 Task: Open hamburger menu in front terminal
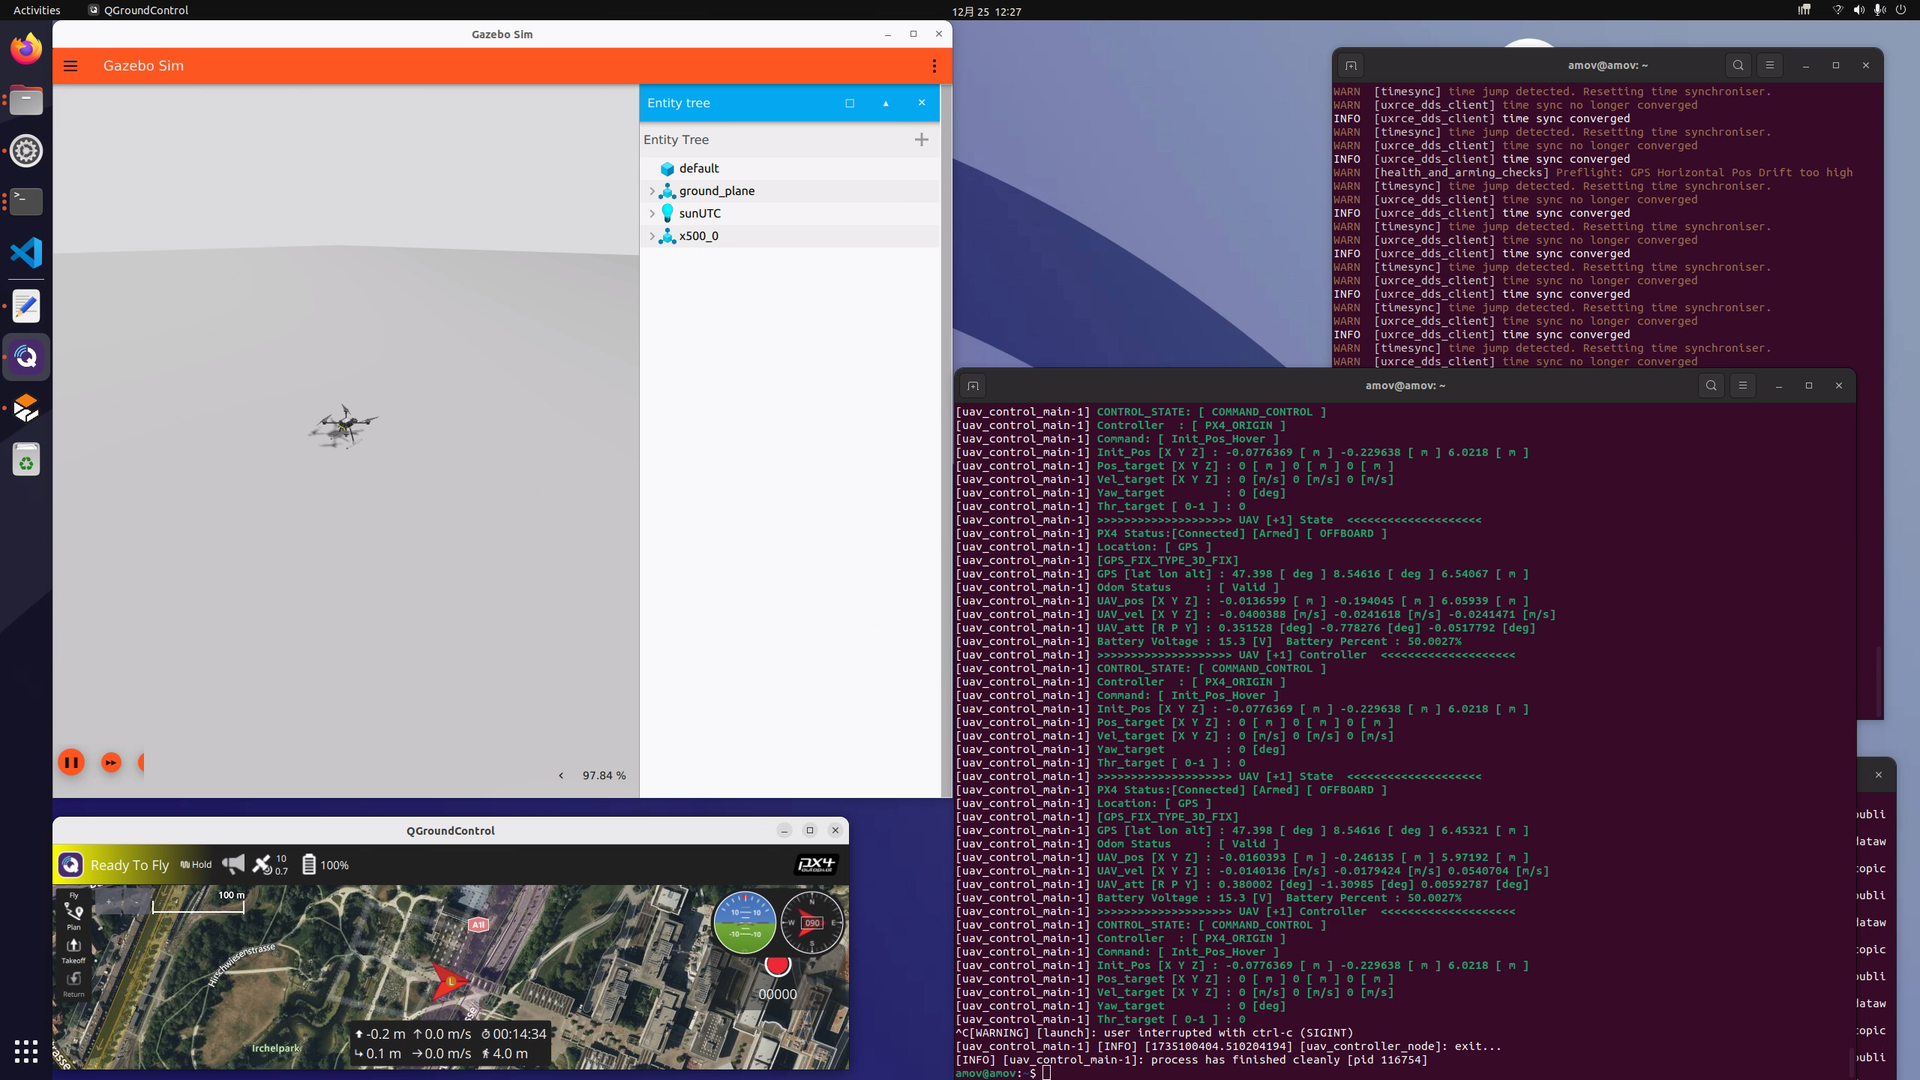[x=1743, y=386]
